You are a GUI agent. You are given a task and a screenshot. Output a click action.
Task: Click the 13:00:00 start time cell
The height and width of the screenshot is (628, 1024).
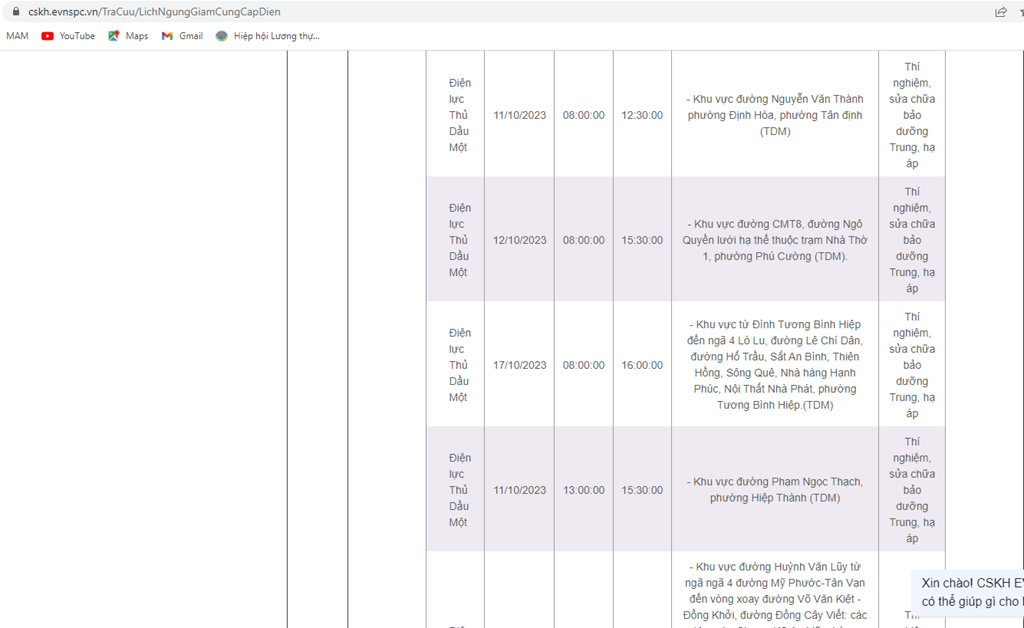[583, 490]
